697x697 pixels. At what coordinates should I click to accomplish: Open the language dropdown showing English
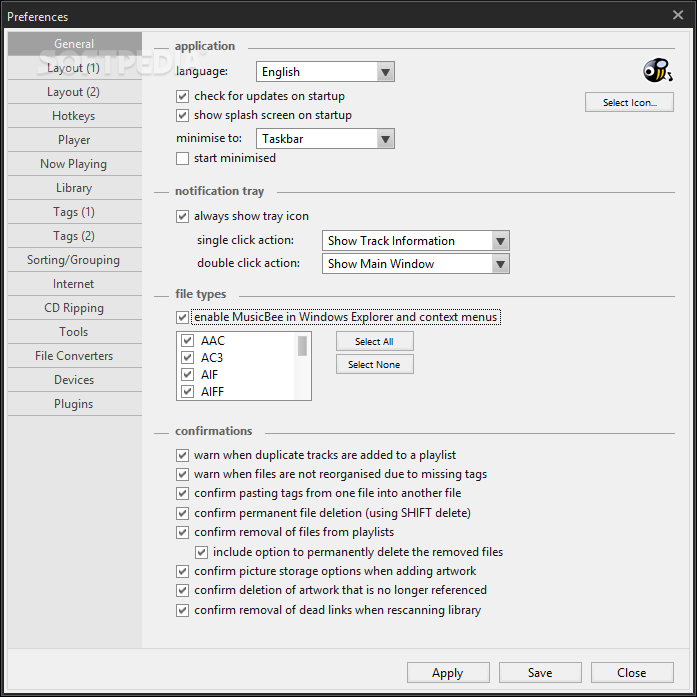click(x=325, y=72)
